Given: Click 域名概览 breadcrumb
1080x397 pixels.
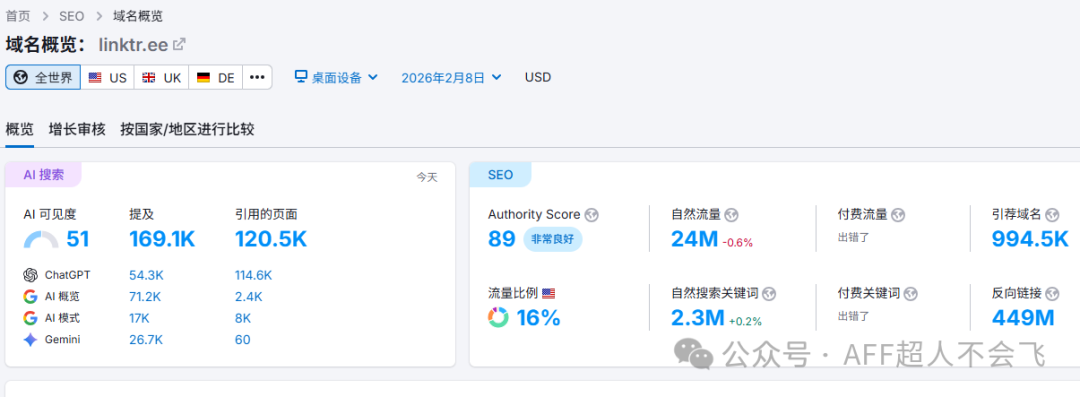Looking at the screenshot, I should tap(138, 16).
